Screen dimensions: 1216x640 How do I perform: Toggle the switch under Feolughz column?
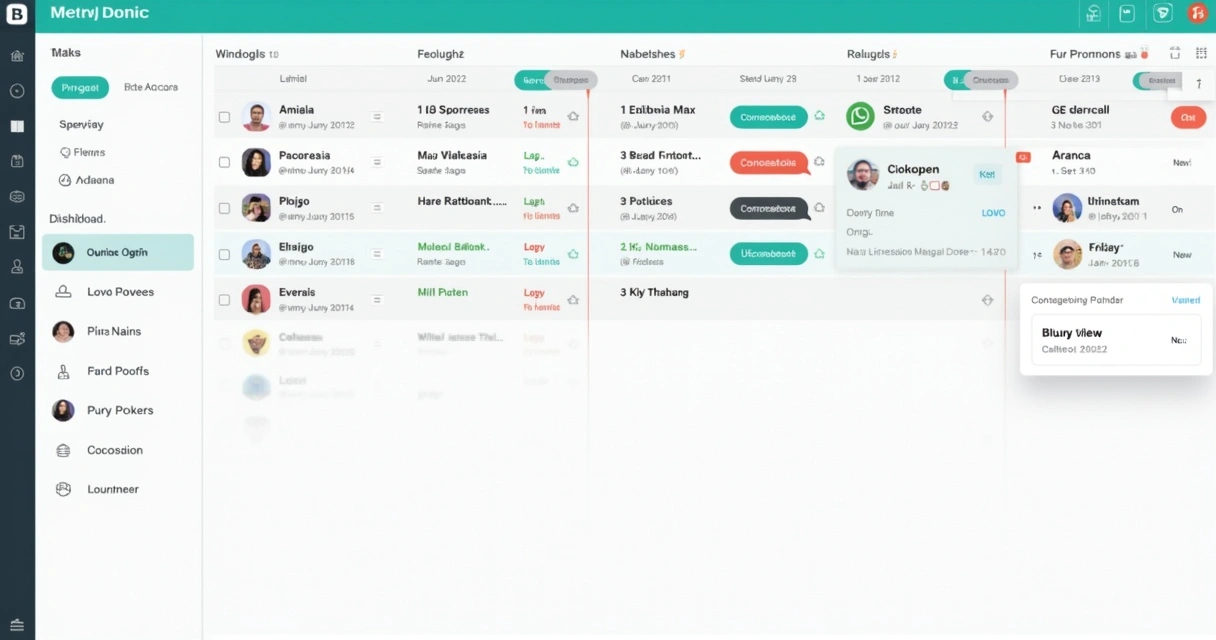[x=555, y=80]
